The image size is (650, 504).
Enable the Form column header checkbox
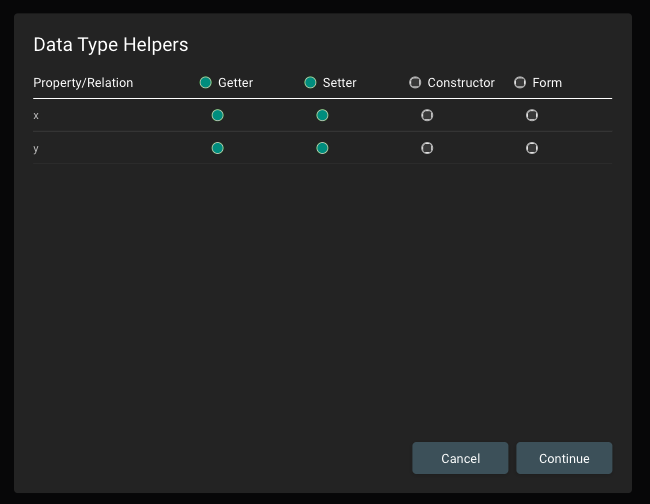(520, 83)
